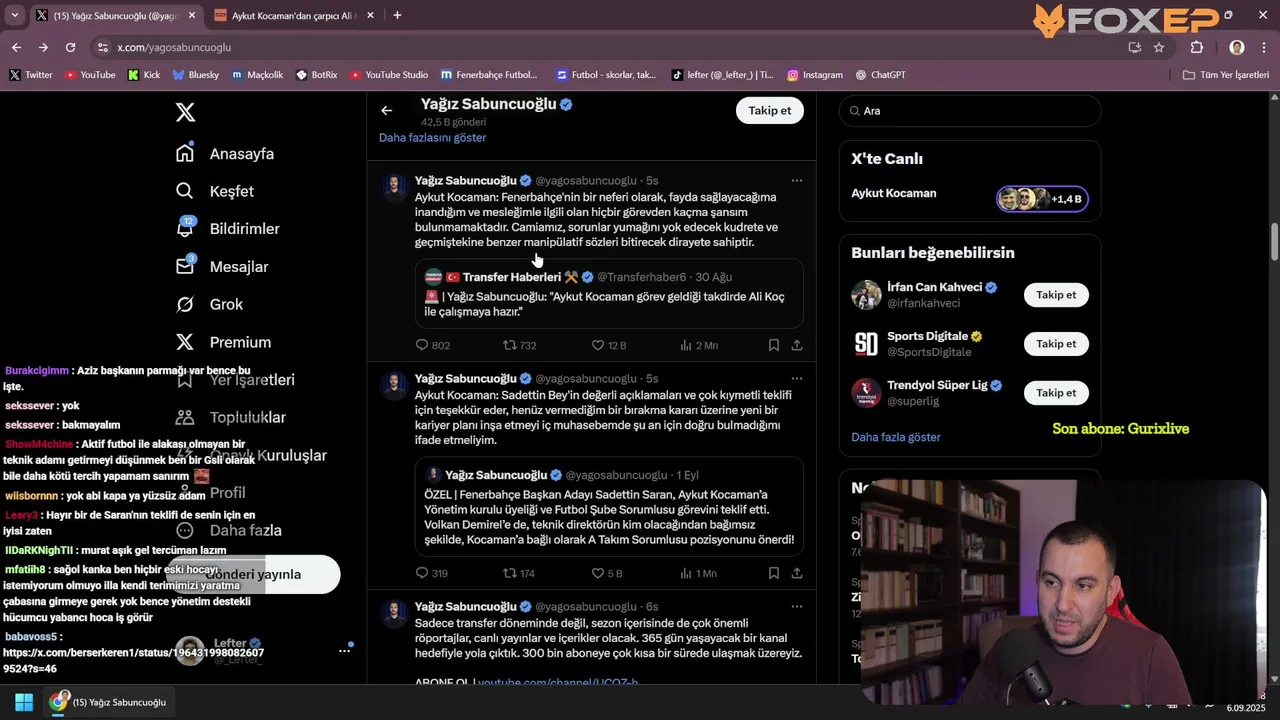
Task: Open the tab search dropdown arrow
Action: (14, 16)
